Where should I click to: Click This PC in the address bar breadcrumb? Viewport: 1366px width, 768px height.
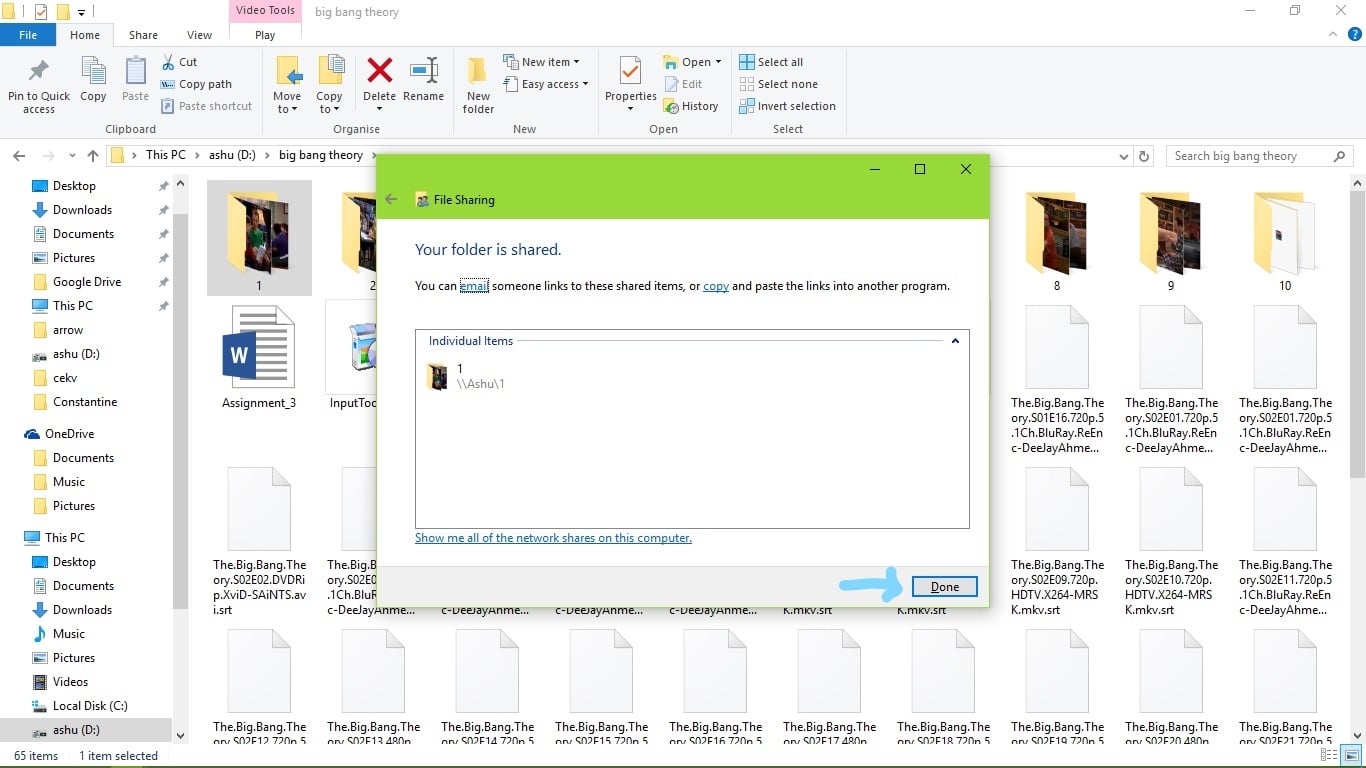coord(165,156)
